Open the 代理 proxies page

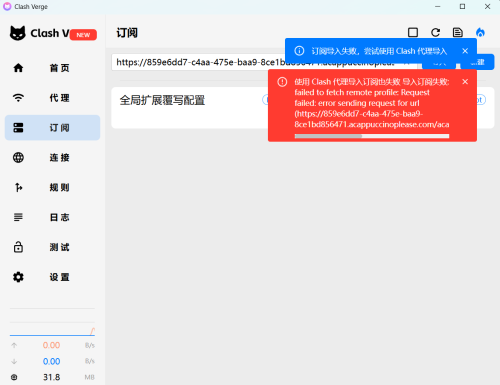[x=52, y=98]
